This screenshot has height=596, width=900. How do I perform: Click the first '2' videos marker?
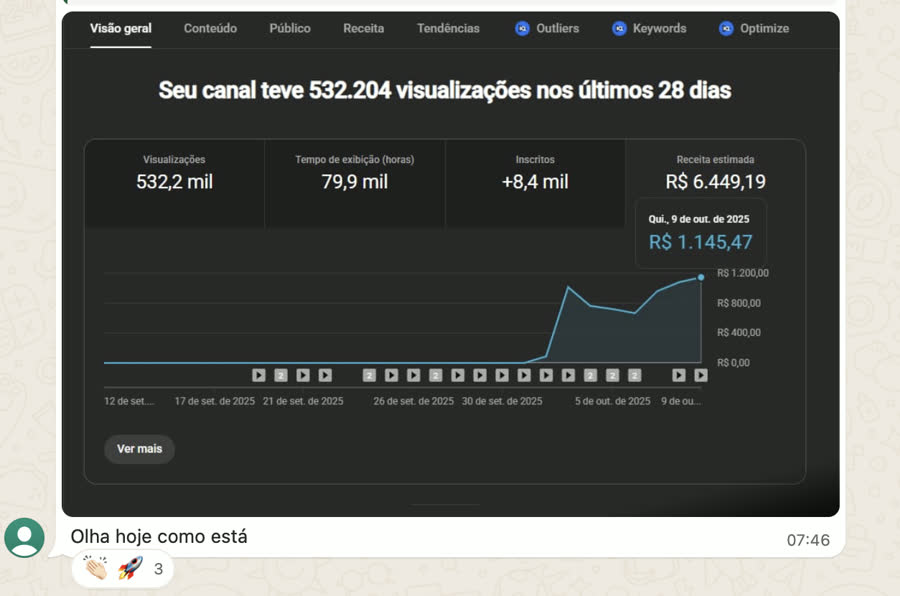click(281, 375)
